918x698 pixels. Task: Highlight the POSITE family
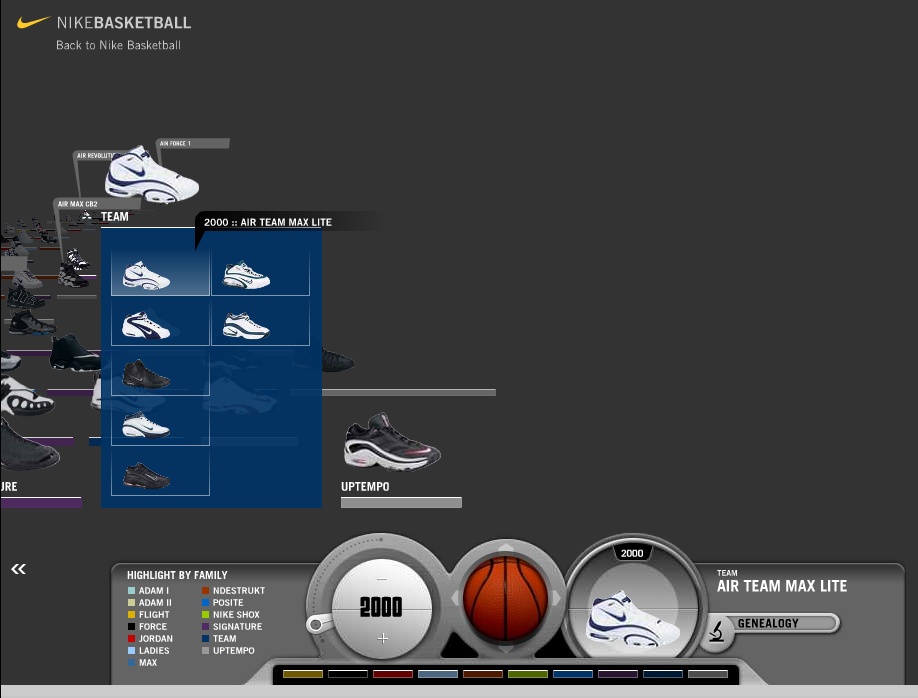click(x=222, y=603)
